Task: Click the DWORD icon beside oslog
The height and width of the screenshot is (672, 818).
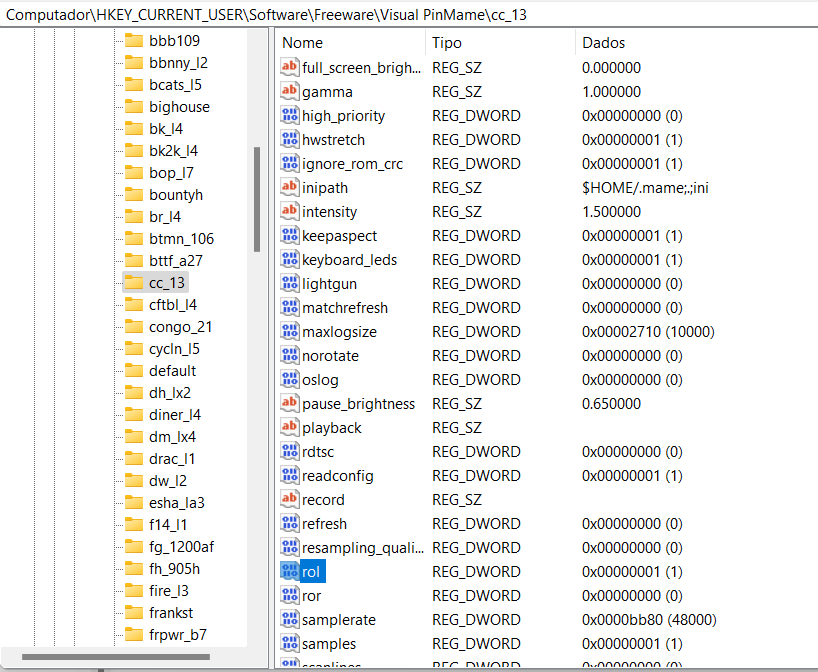Action: [x=290, y=379]
